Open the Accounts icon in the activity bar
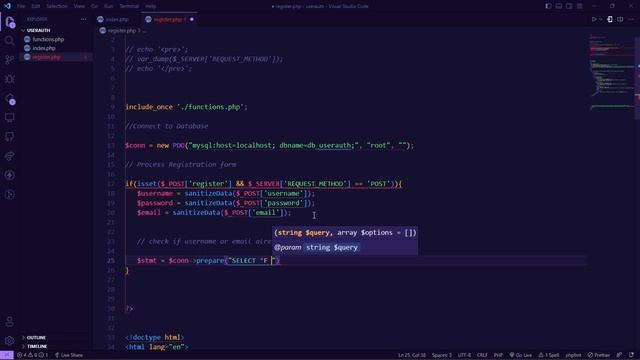The width and height of the screenshot is (640, 360). click(x=9, y=322)
